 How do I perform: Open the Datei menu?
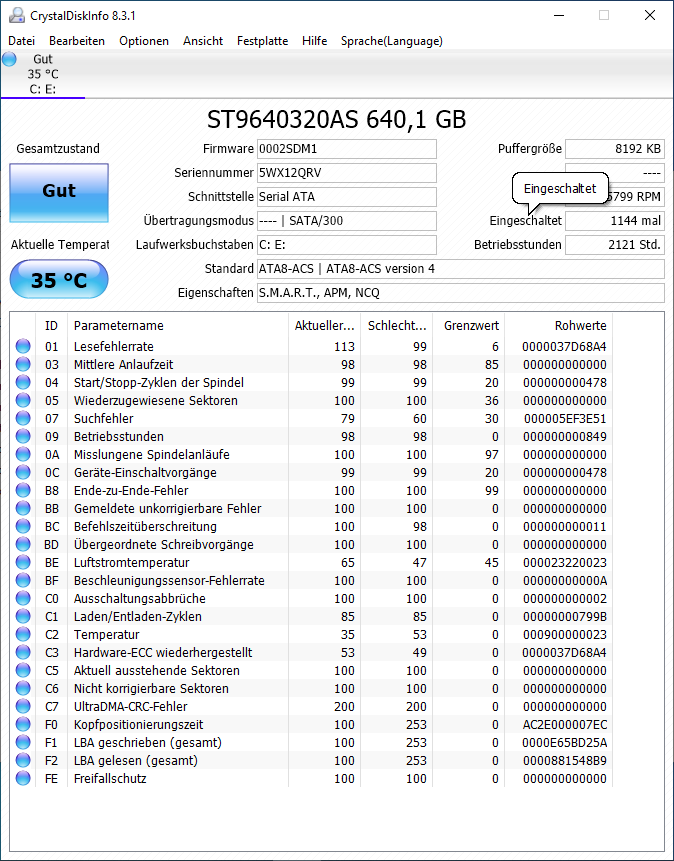coord(21,41)
